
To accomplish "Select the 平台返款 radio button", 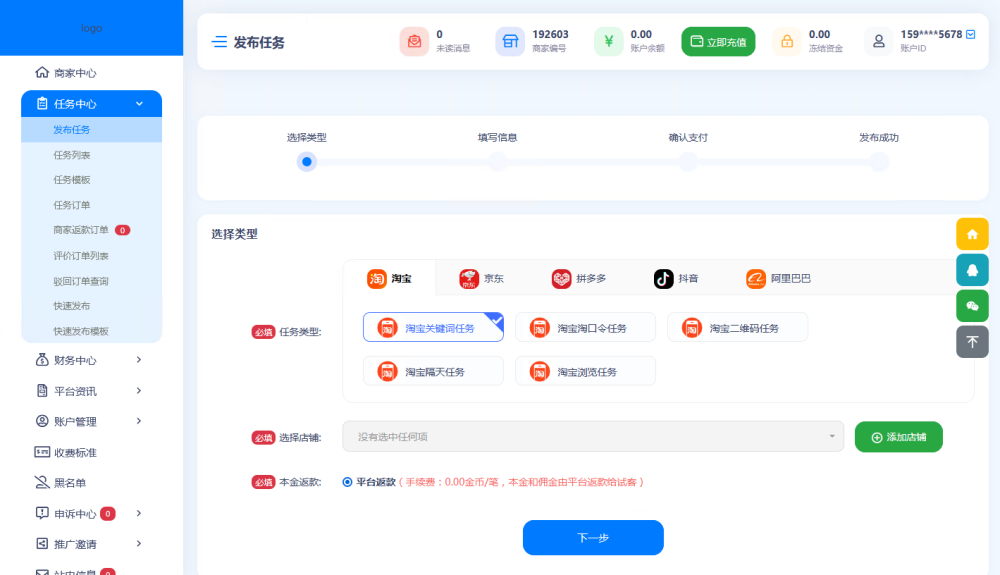I will tap(347, 482).
